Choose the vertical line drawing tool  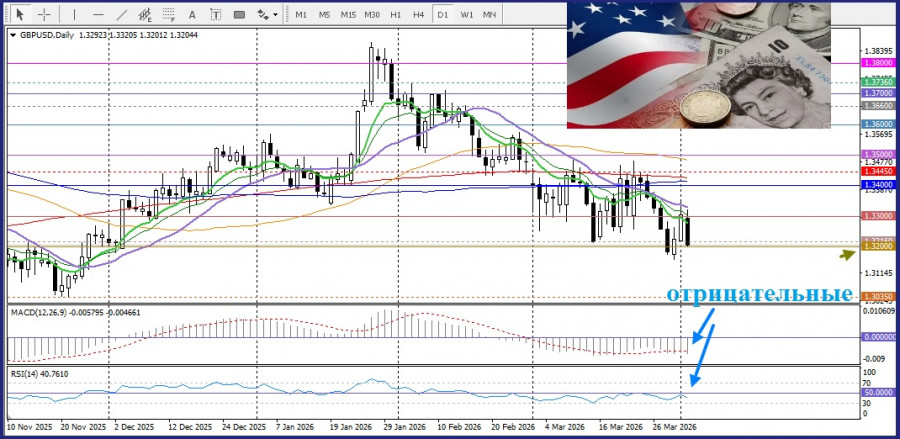pyautogui.click(x=74, y=14)
